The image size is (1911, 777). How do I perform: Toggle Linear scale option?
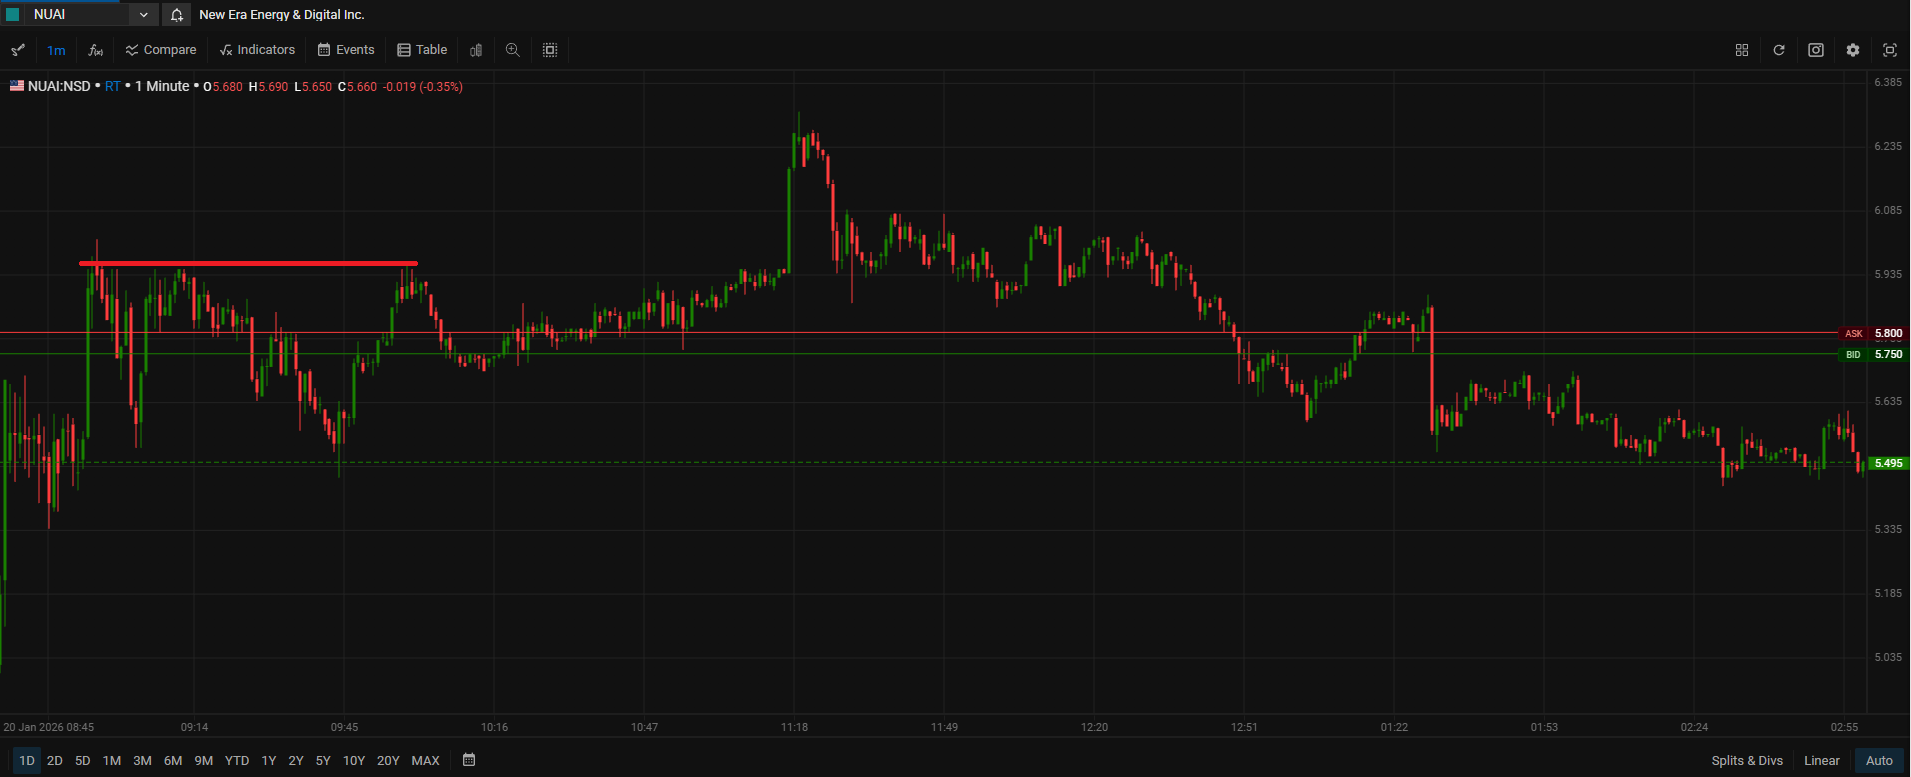click(1821, 761)
